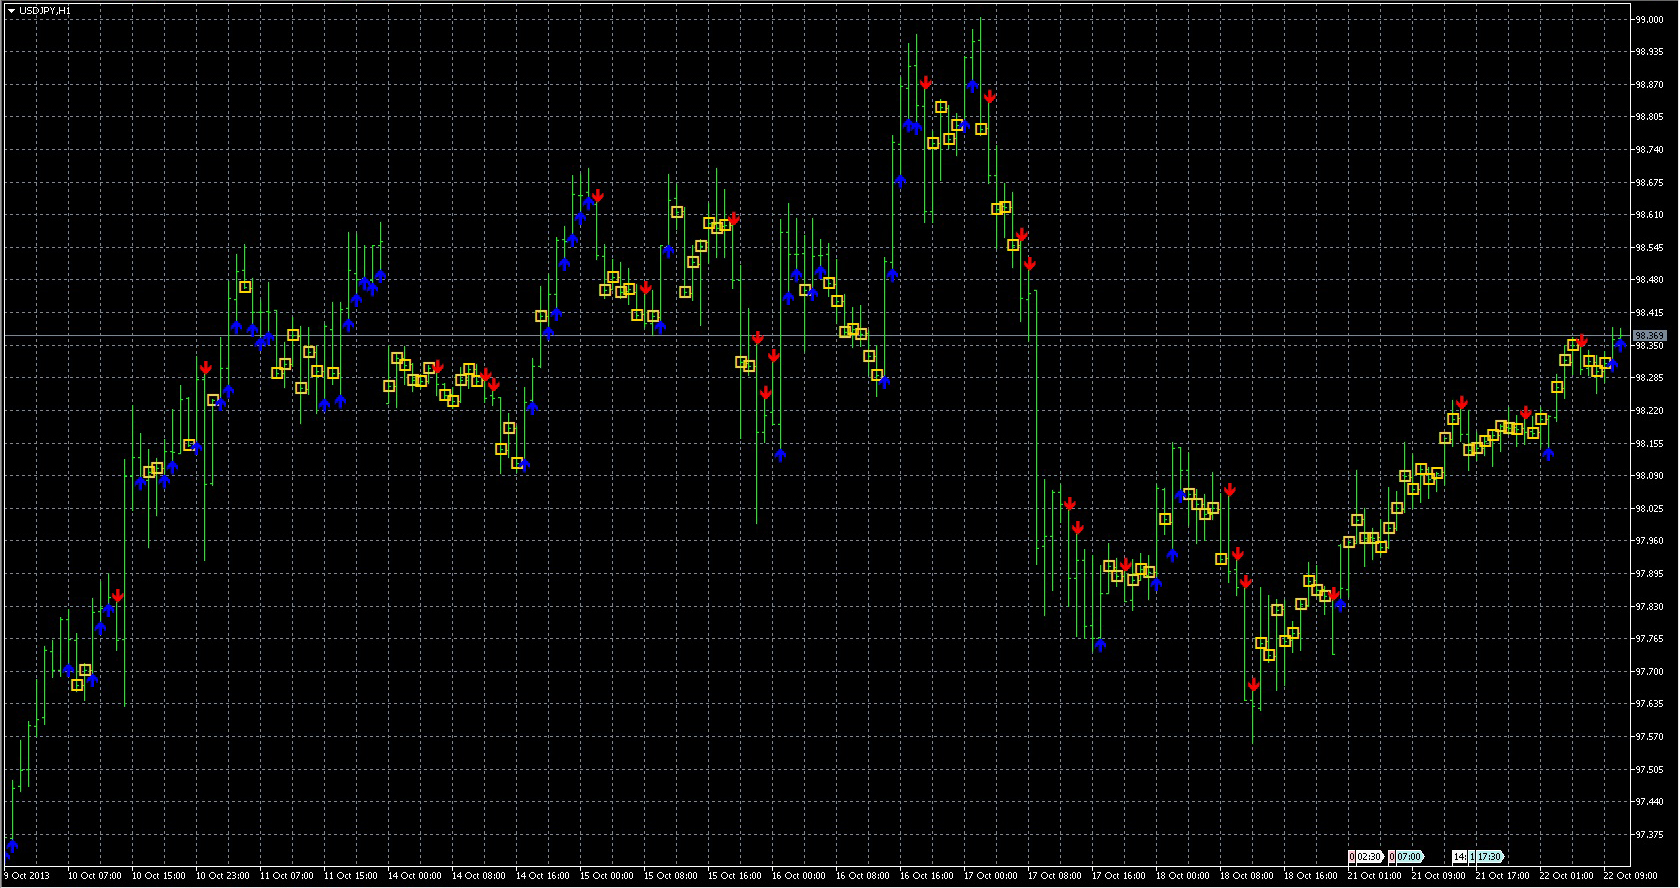Select the rightmost blue up arrow on the chart
This screenshot has height=888, width=1680.
(1620, 346)
